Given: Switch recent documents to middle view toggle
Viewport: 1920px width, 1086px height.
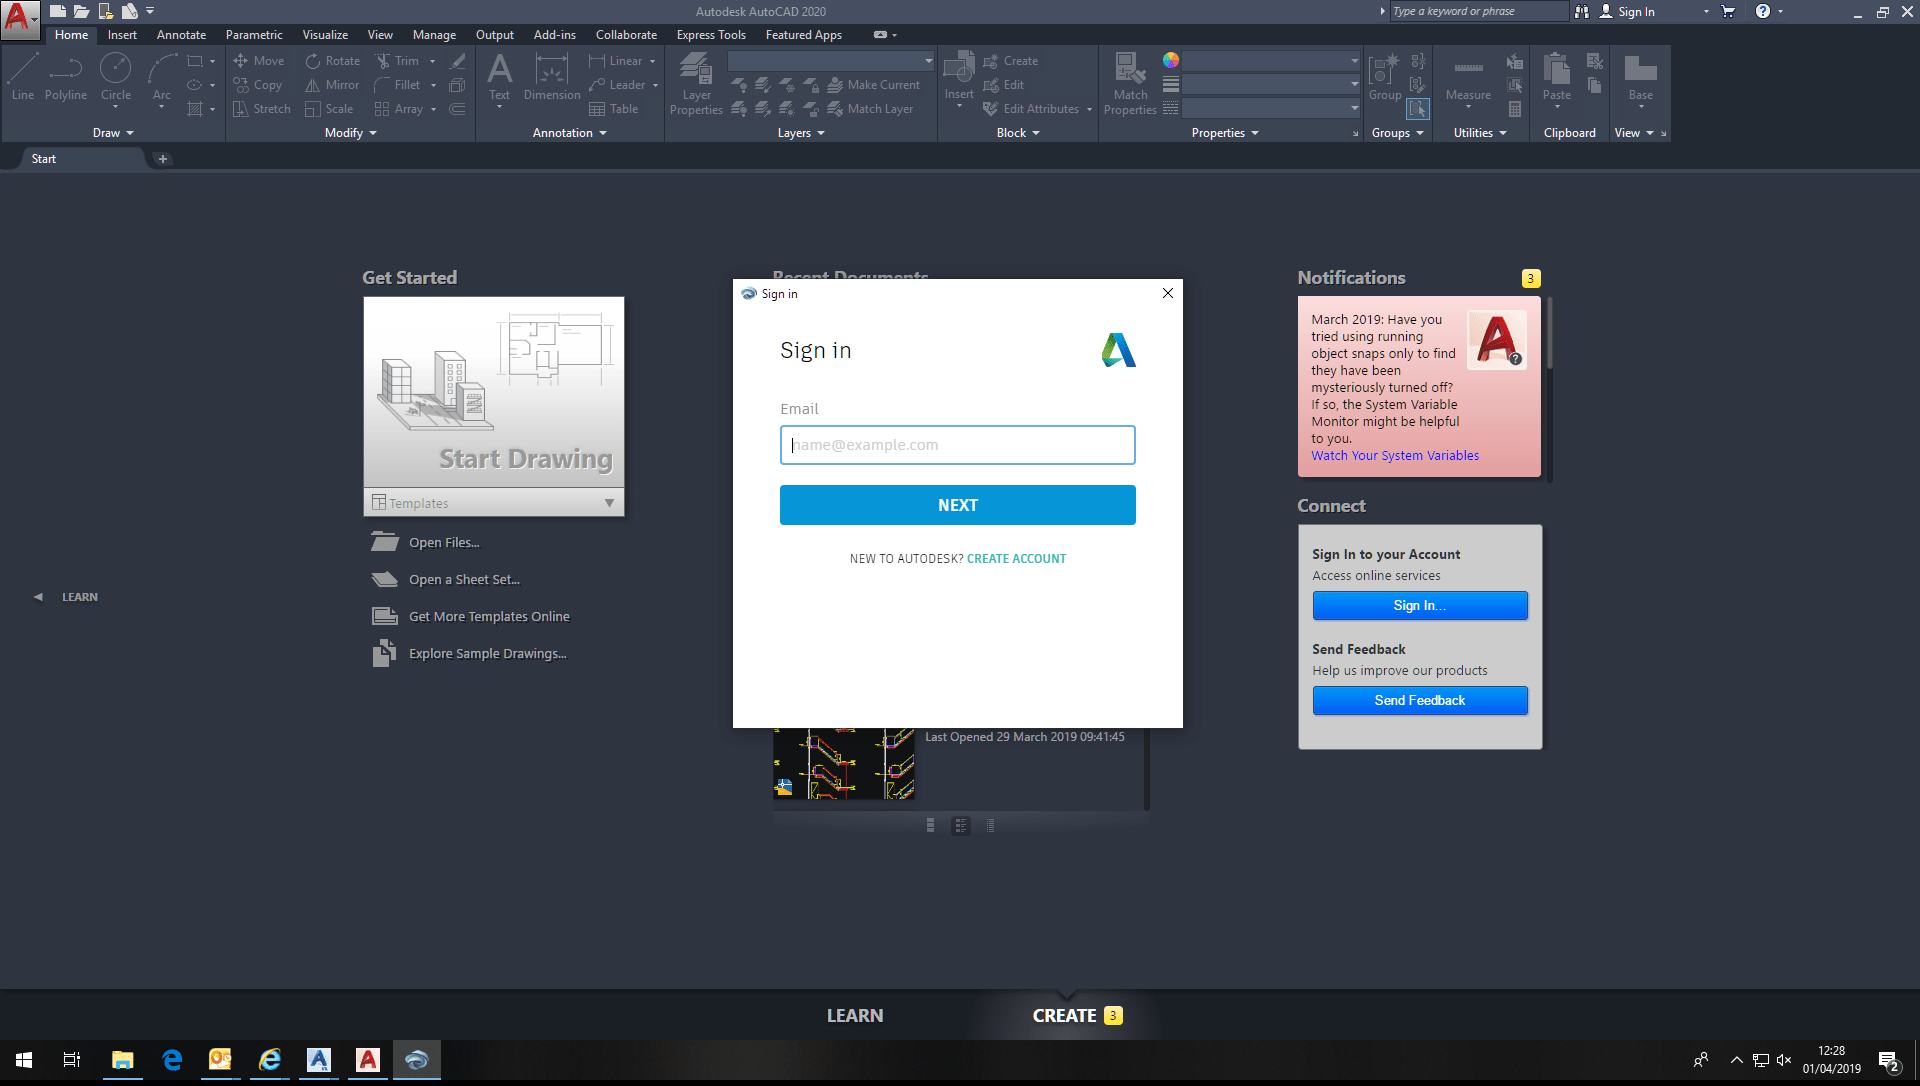Looking at the screenshot, I should (x=960, y=825).
